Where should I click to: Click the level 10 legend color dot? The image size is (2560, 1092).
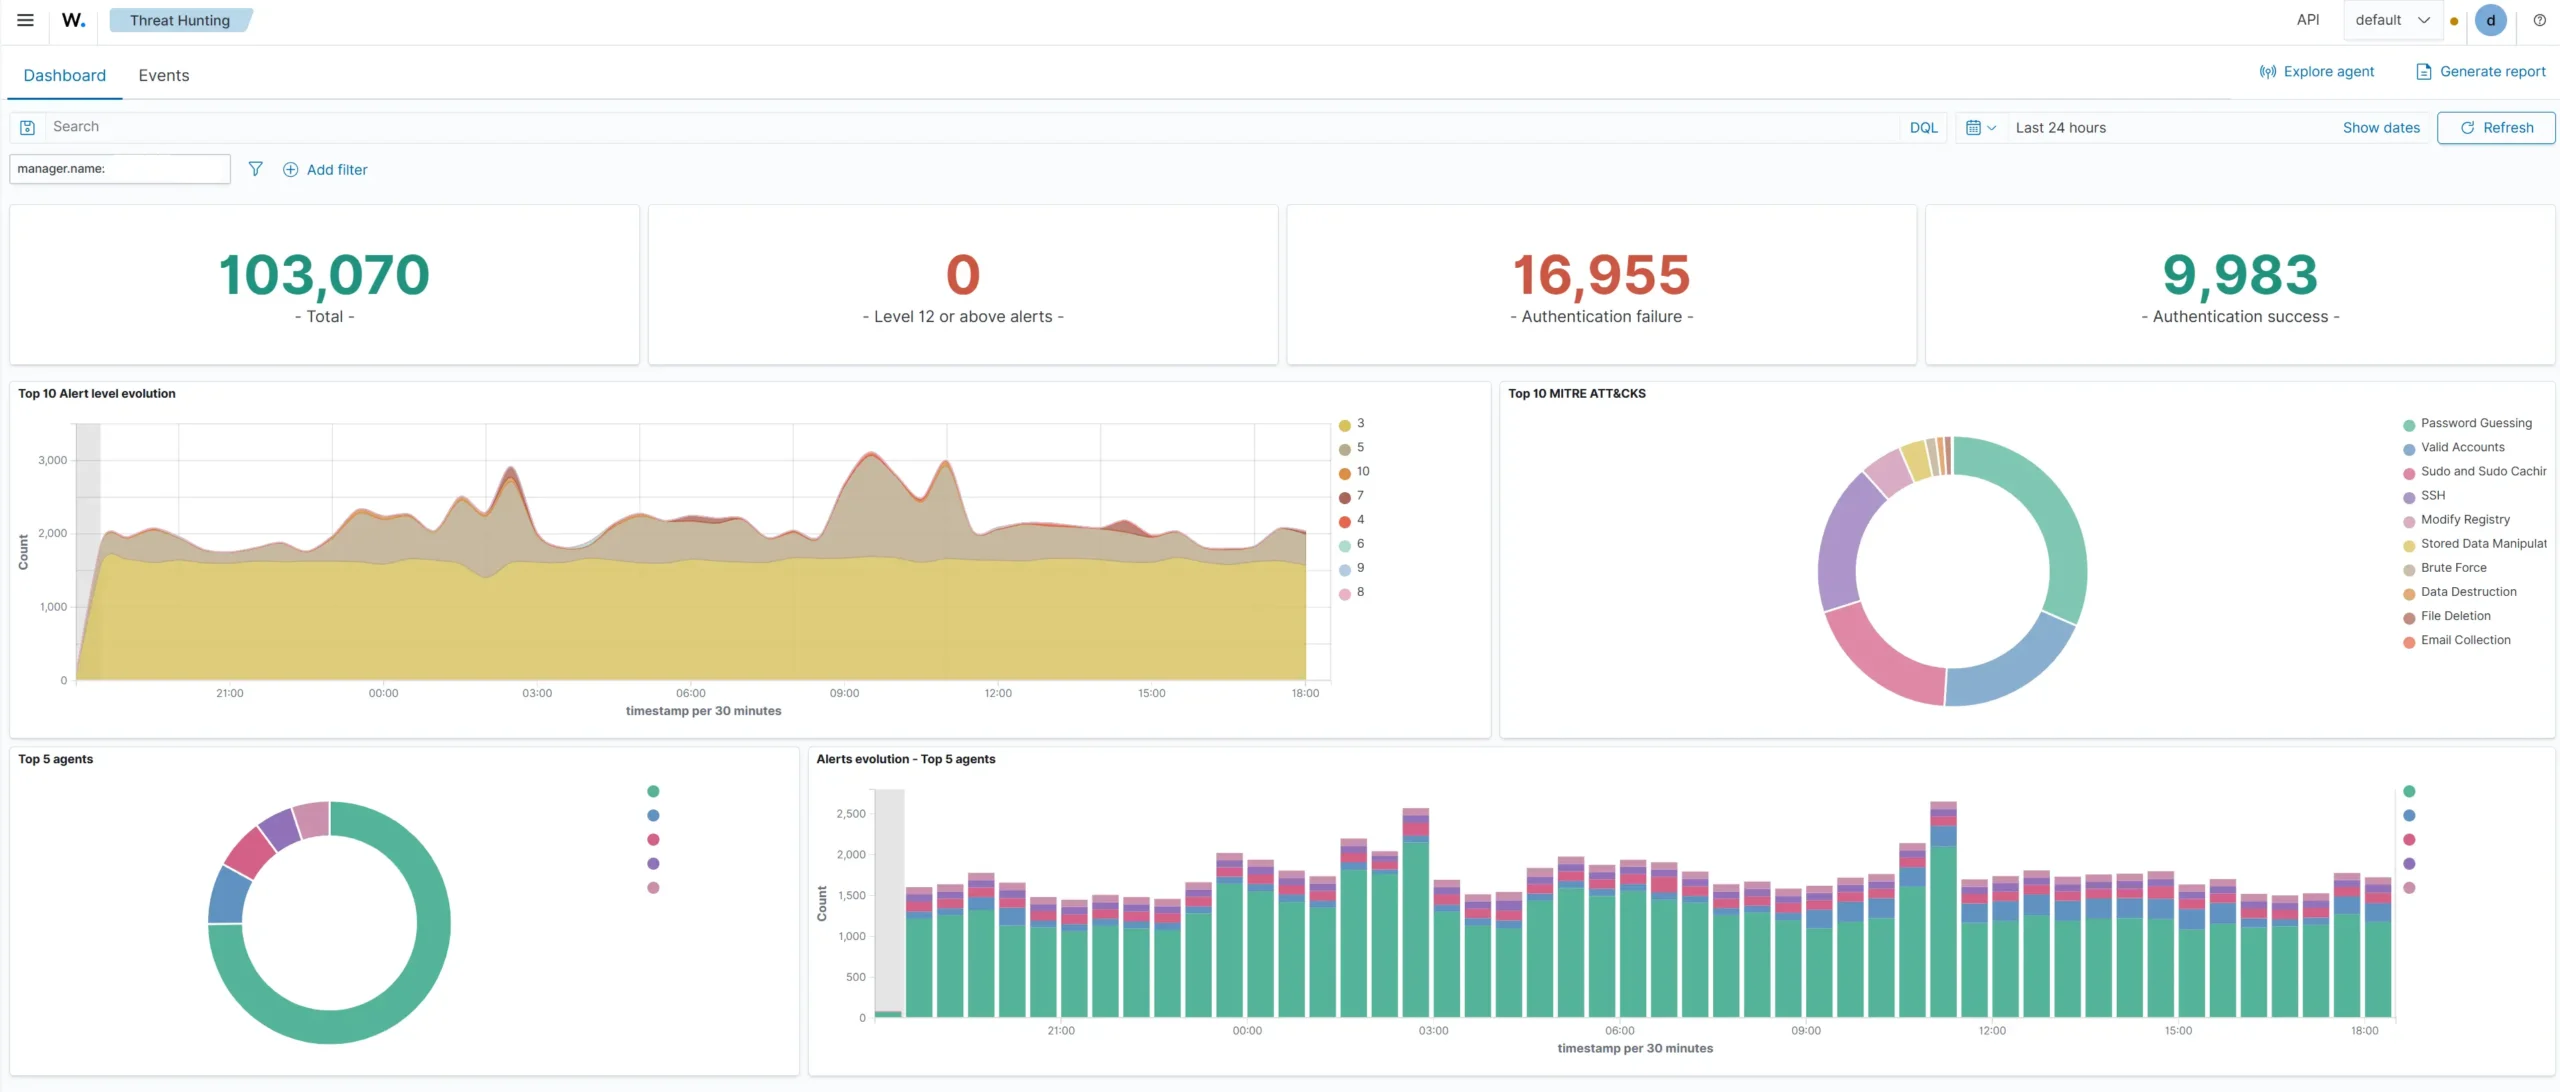(1345, 473)
